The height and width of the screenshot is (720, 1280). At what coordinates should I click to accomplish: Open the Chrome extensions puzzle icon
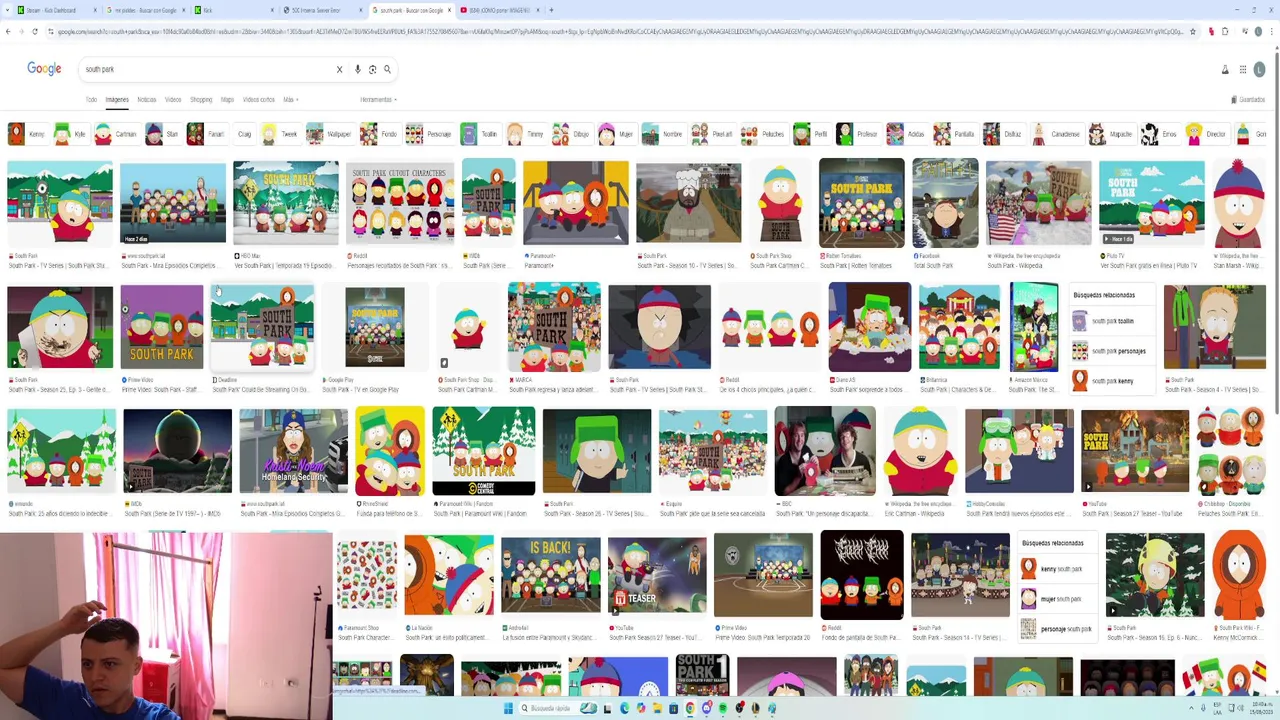pyautogui.click(x=1226, y=31)
